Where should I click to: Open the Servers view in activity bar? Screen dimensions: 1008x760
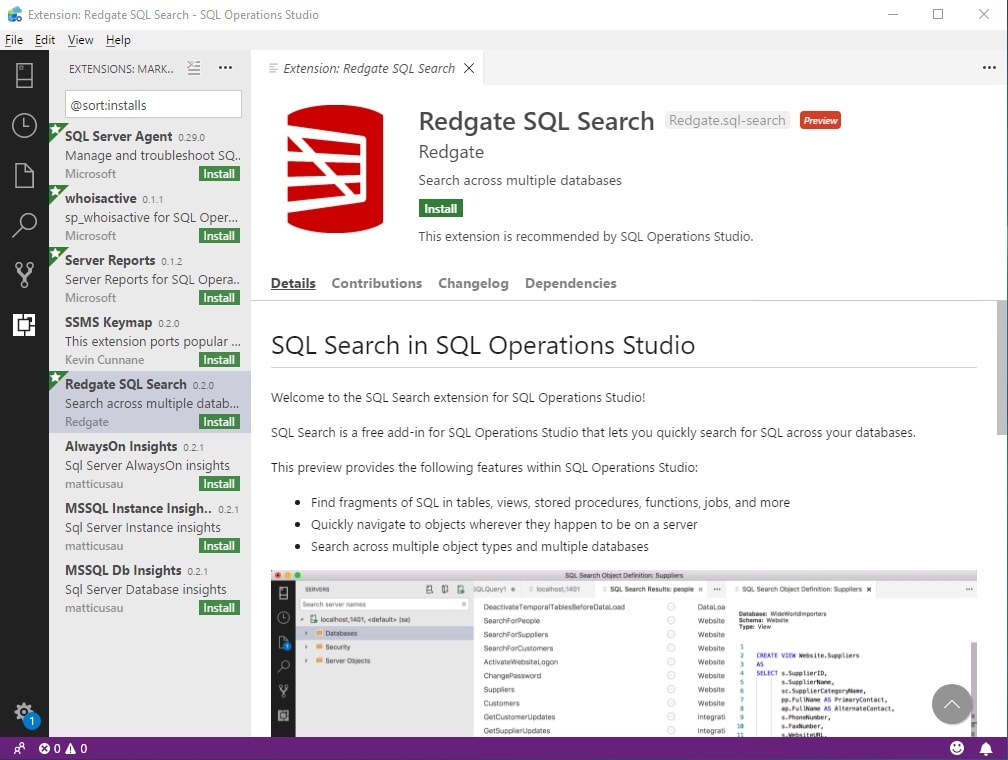tap(24, 75)
